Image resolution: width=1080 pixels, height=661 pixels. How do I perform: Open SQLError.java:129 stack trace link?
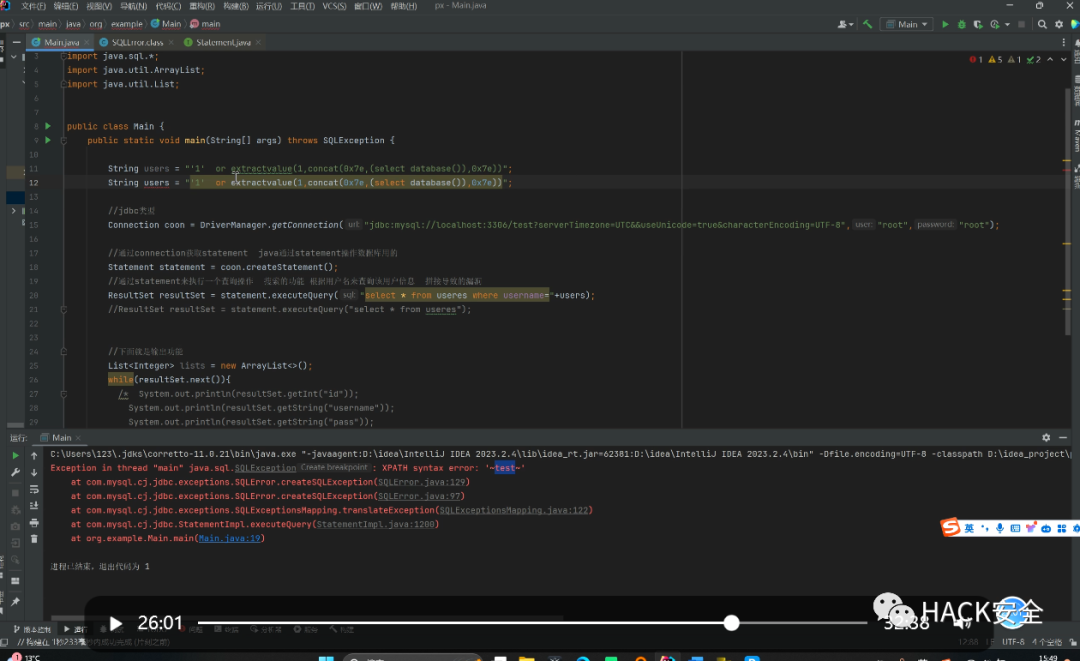[422, 483]
